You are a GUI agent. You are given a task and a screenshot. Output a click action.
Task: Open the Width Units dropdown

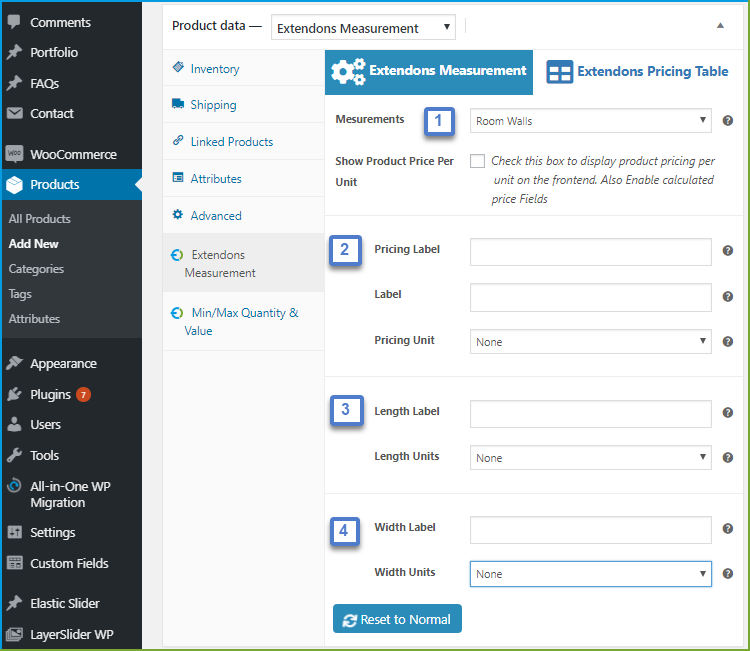click(590, 574)
